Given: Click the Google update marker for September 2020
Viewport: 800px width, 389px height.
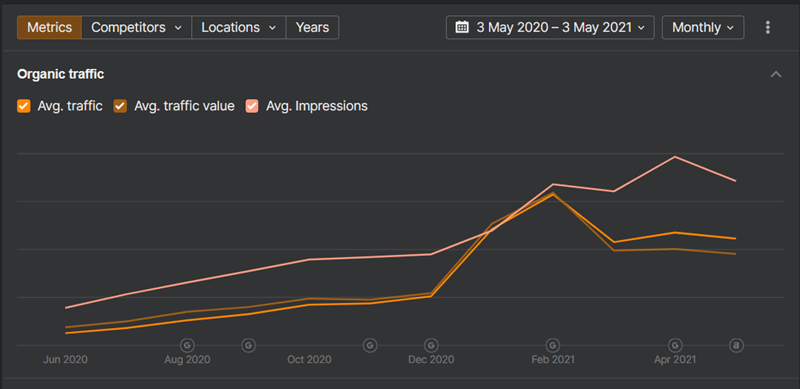Looking at the screenshot, I should pos(248,346).
